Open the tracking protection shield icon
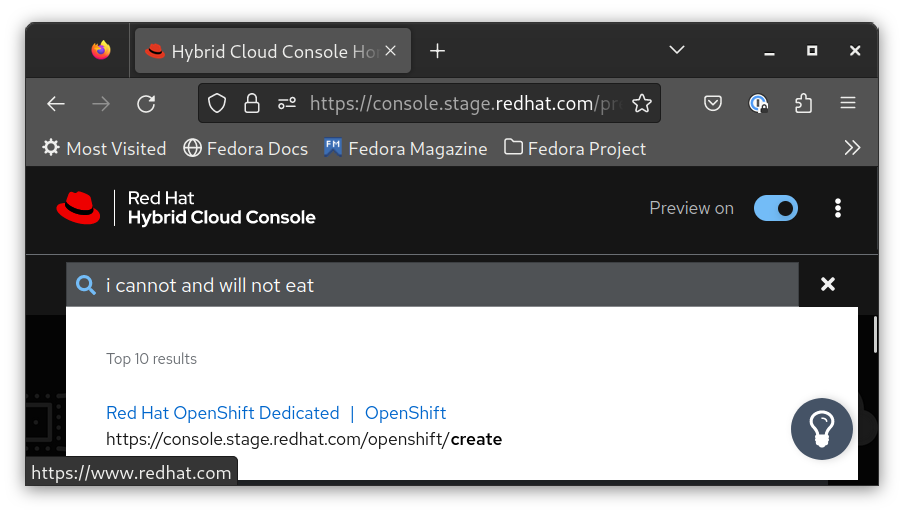This screenshot has width=904, height=514. pyautogui.click(x=217, y=103)
